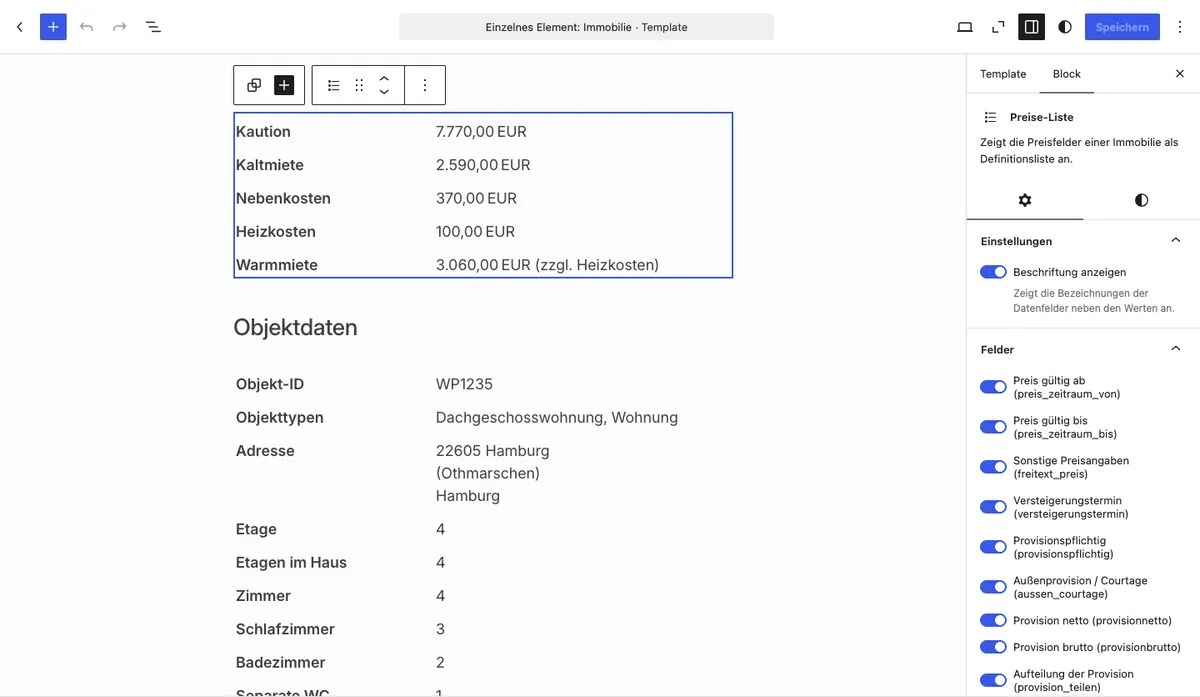Toggle Beschriftung anzeigen
The image size is (1200, 697).
pyautogui.click(x=993, y=272)
